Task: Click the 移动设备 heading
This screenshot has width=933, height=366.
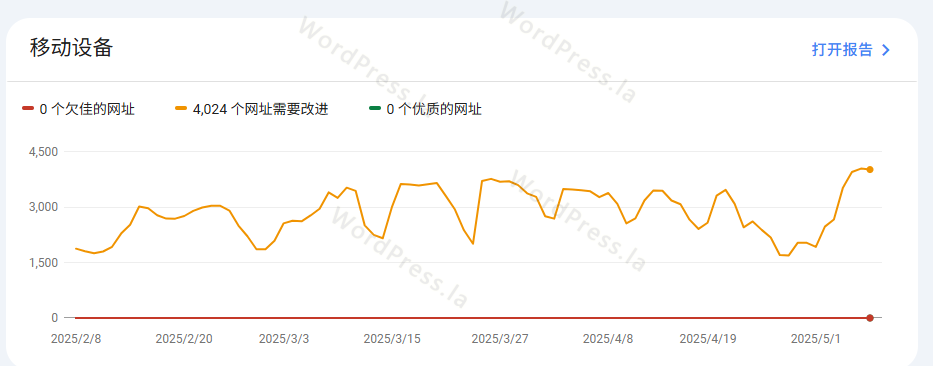Action: pyautogui.click(x=71, y=47)
